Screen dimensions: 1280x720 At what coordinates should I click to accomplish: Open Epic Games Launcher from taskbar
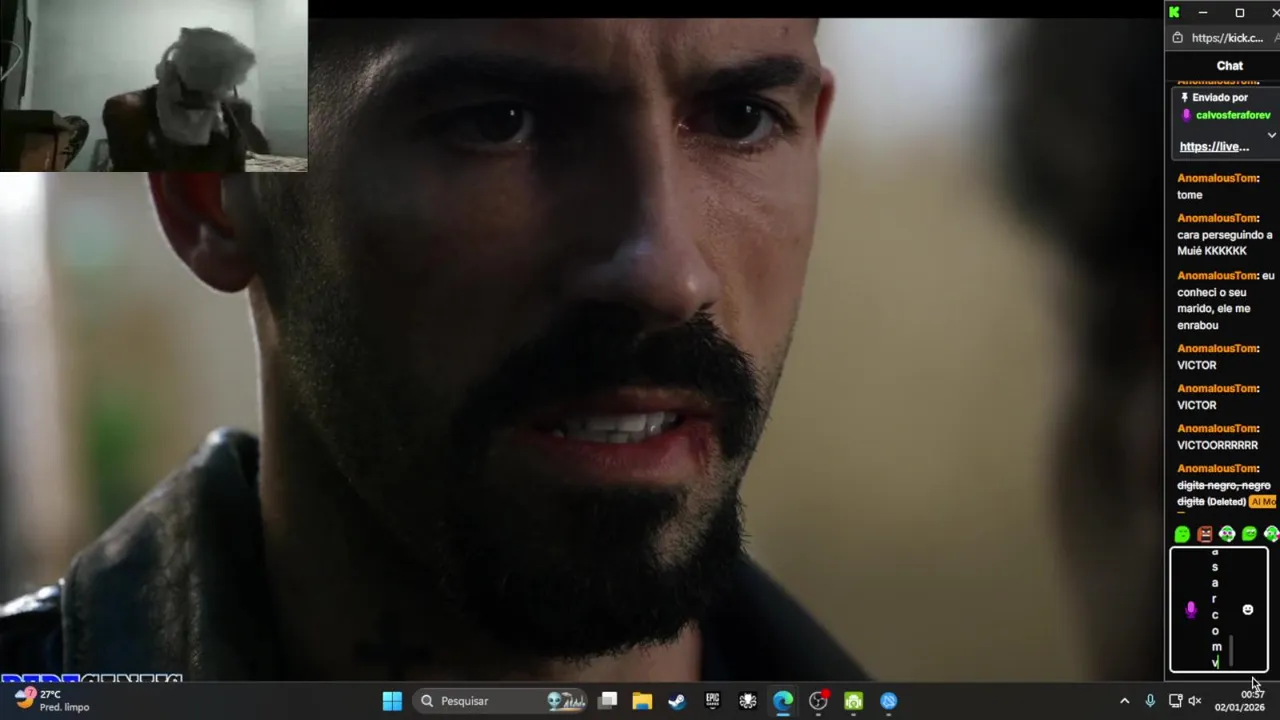pos(712,701)
